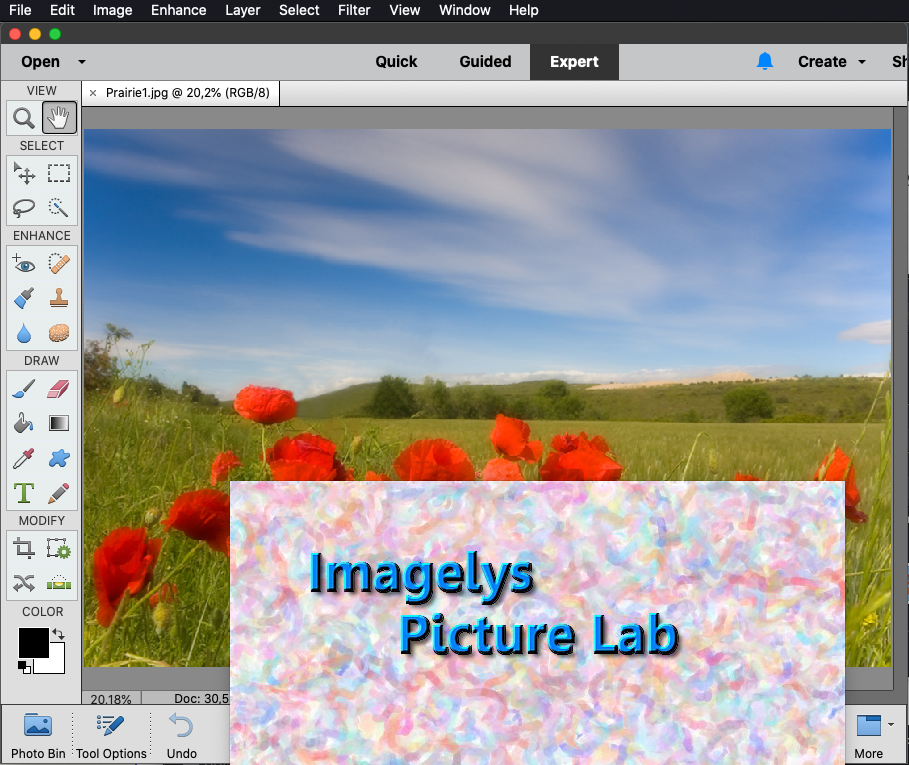Expand the Create dropdown arrow
The width and height of the screenshot is (909, 765).
(x=862, y=61)
